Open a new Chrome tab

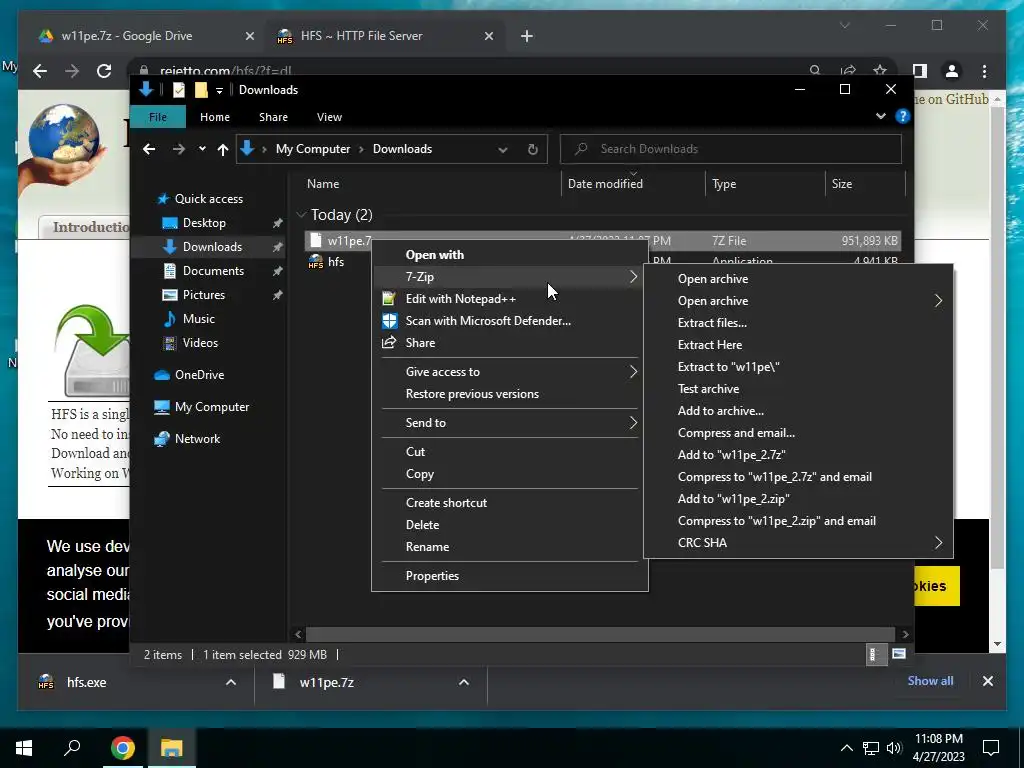(527, 36)
